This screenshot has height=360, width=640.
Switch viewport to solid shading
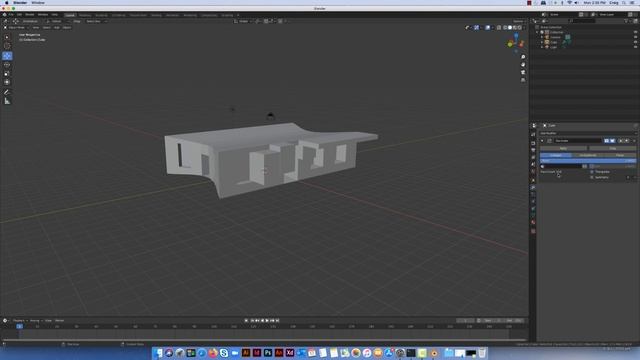[x=509, y=27]
